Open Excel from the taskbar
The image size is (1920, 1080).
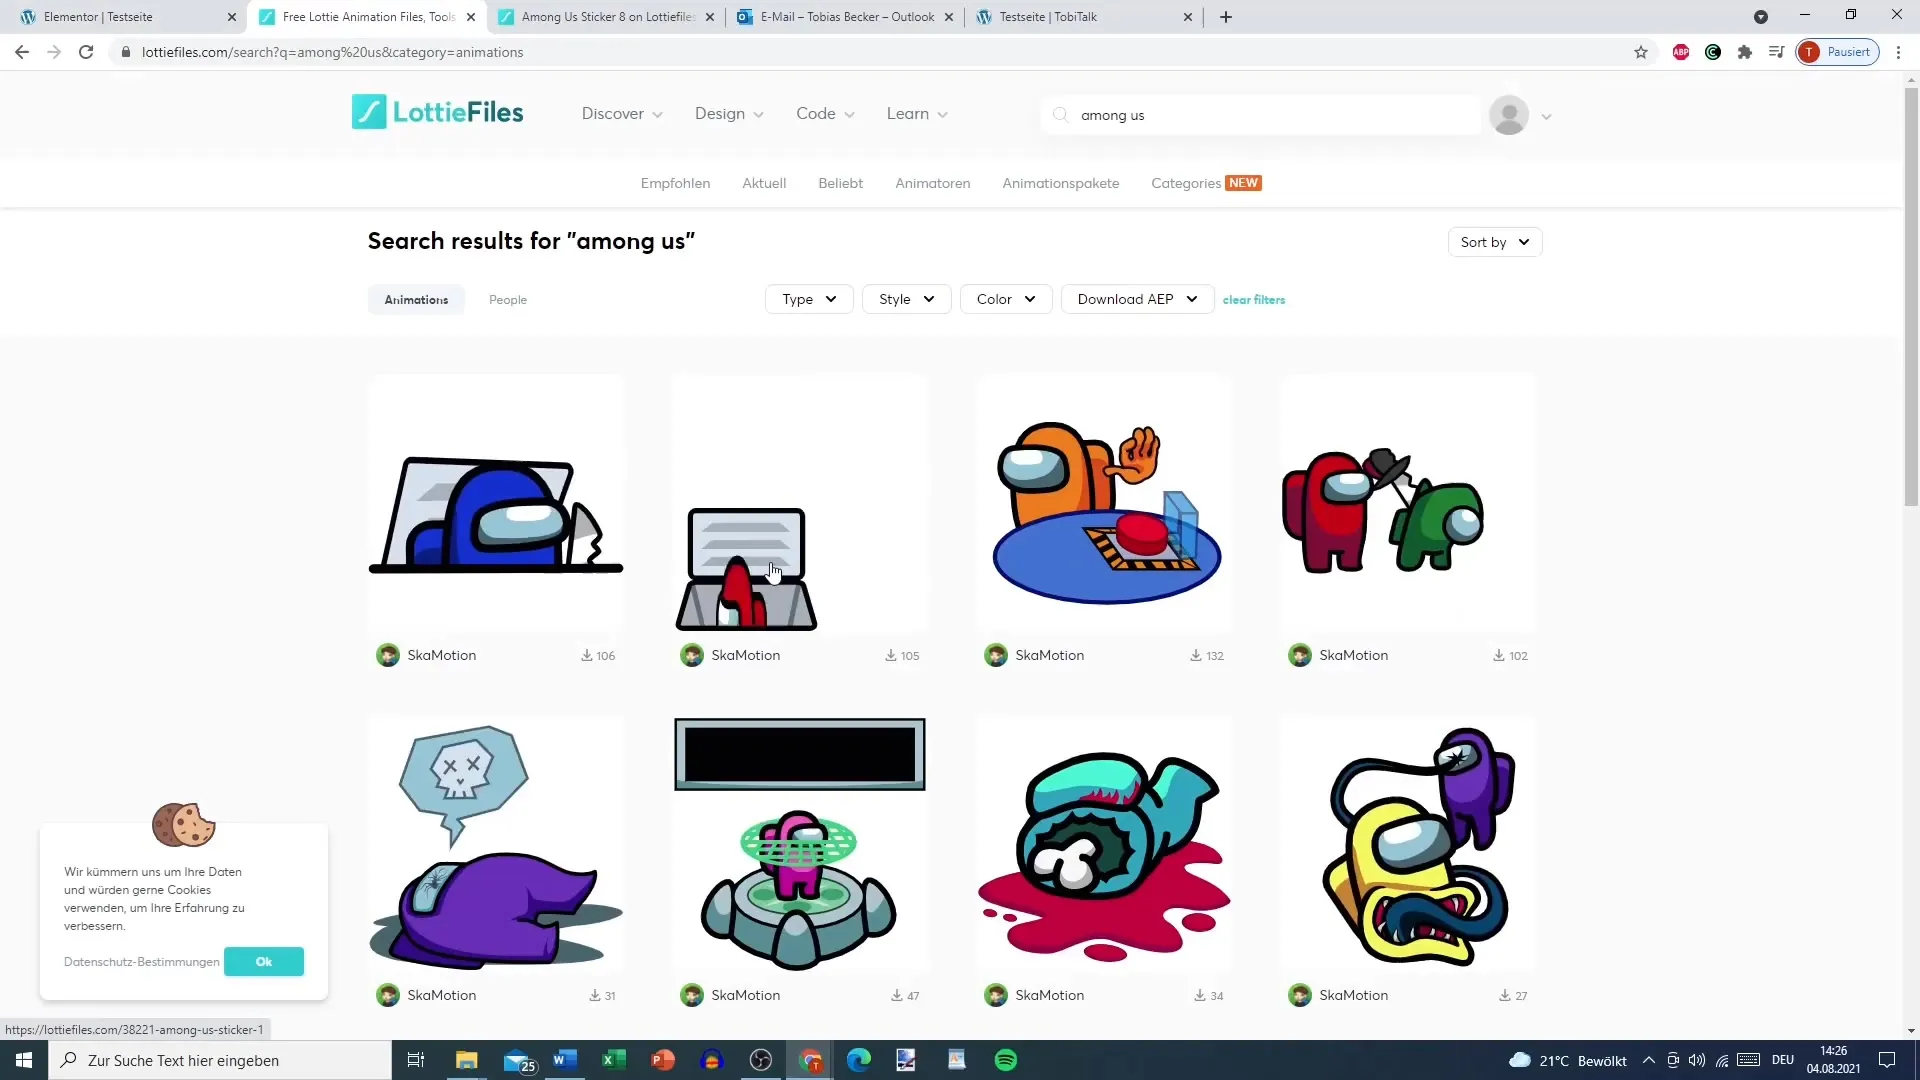(613, 1060)
